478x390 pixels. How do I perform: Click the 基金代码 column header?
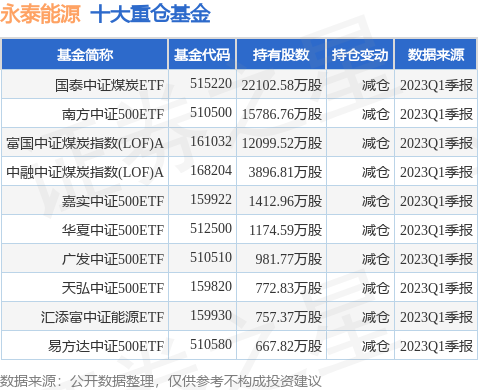pos(202,55)
